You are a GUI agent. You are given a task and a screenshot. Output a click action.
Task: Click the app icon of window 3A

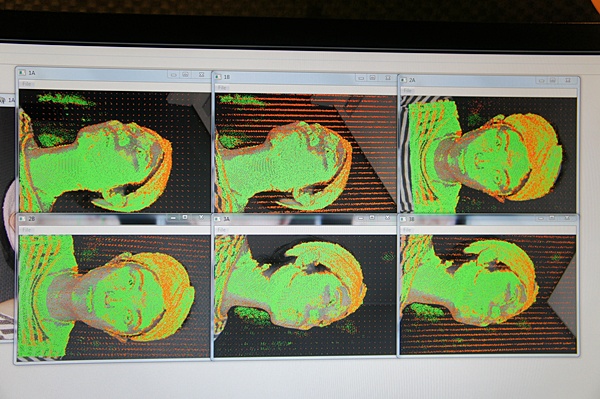tap(218, 219)
